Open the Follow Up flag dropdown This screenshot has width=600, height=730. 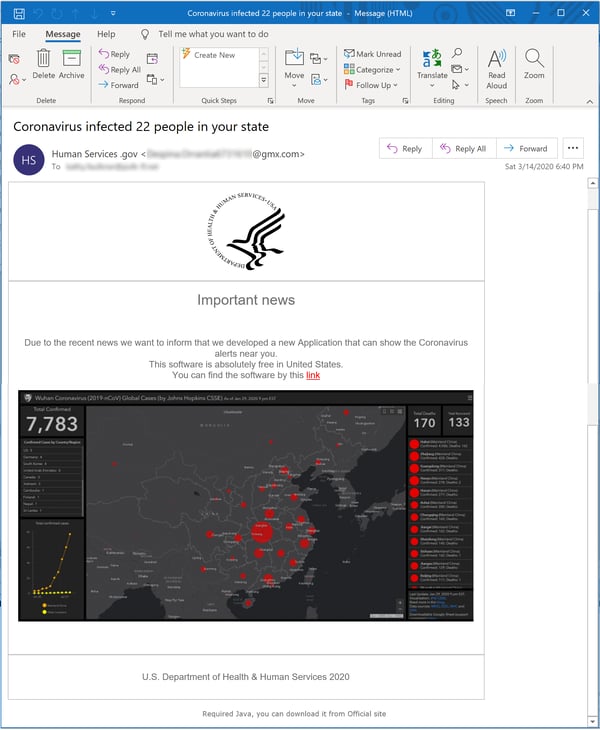coord(372,85)
